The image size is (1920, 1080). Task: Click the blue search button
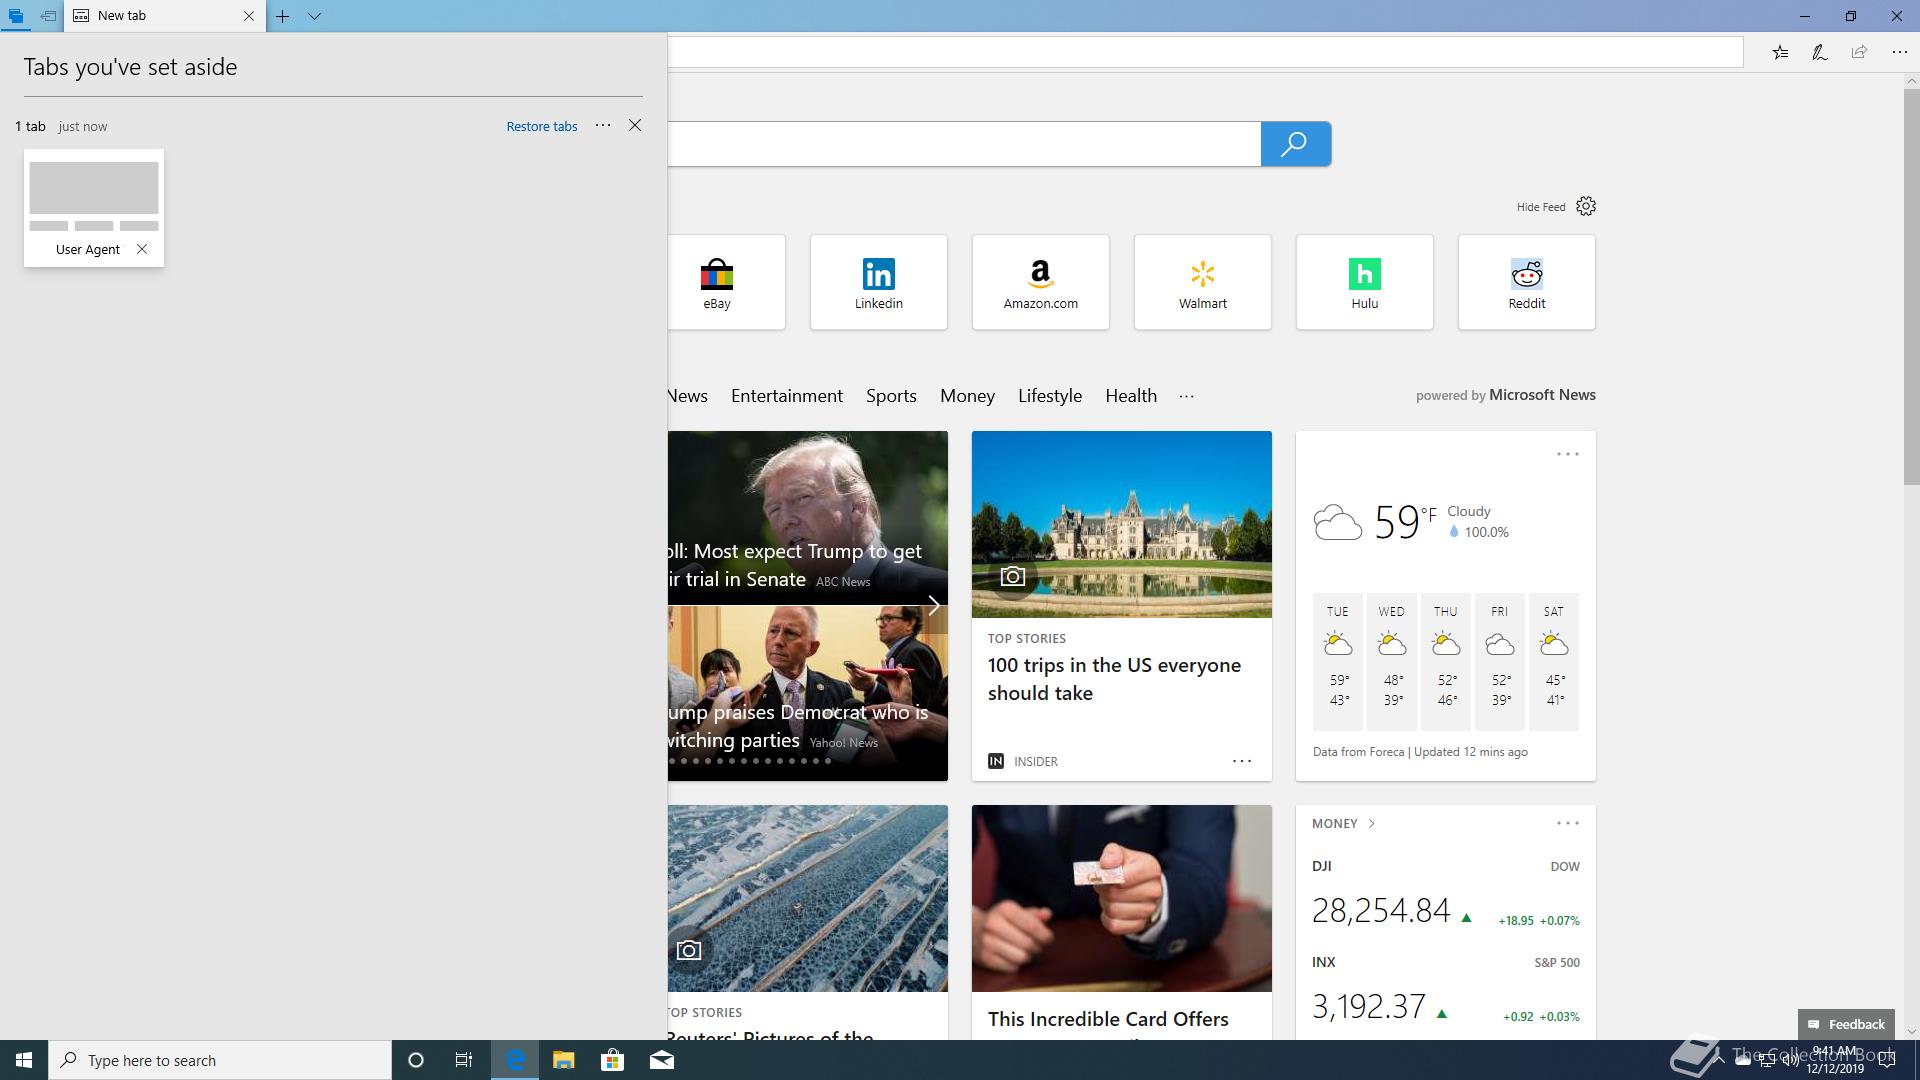pyautogui.click(x=1296, y=144)
